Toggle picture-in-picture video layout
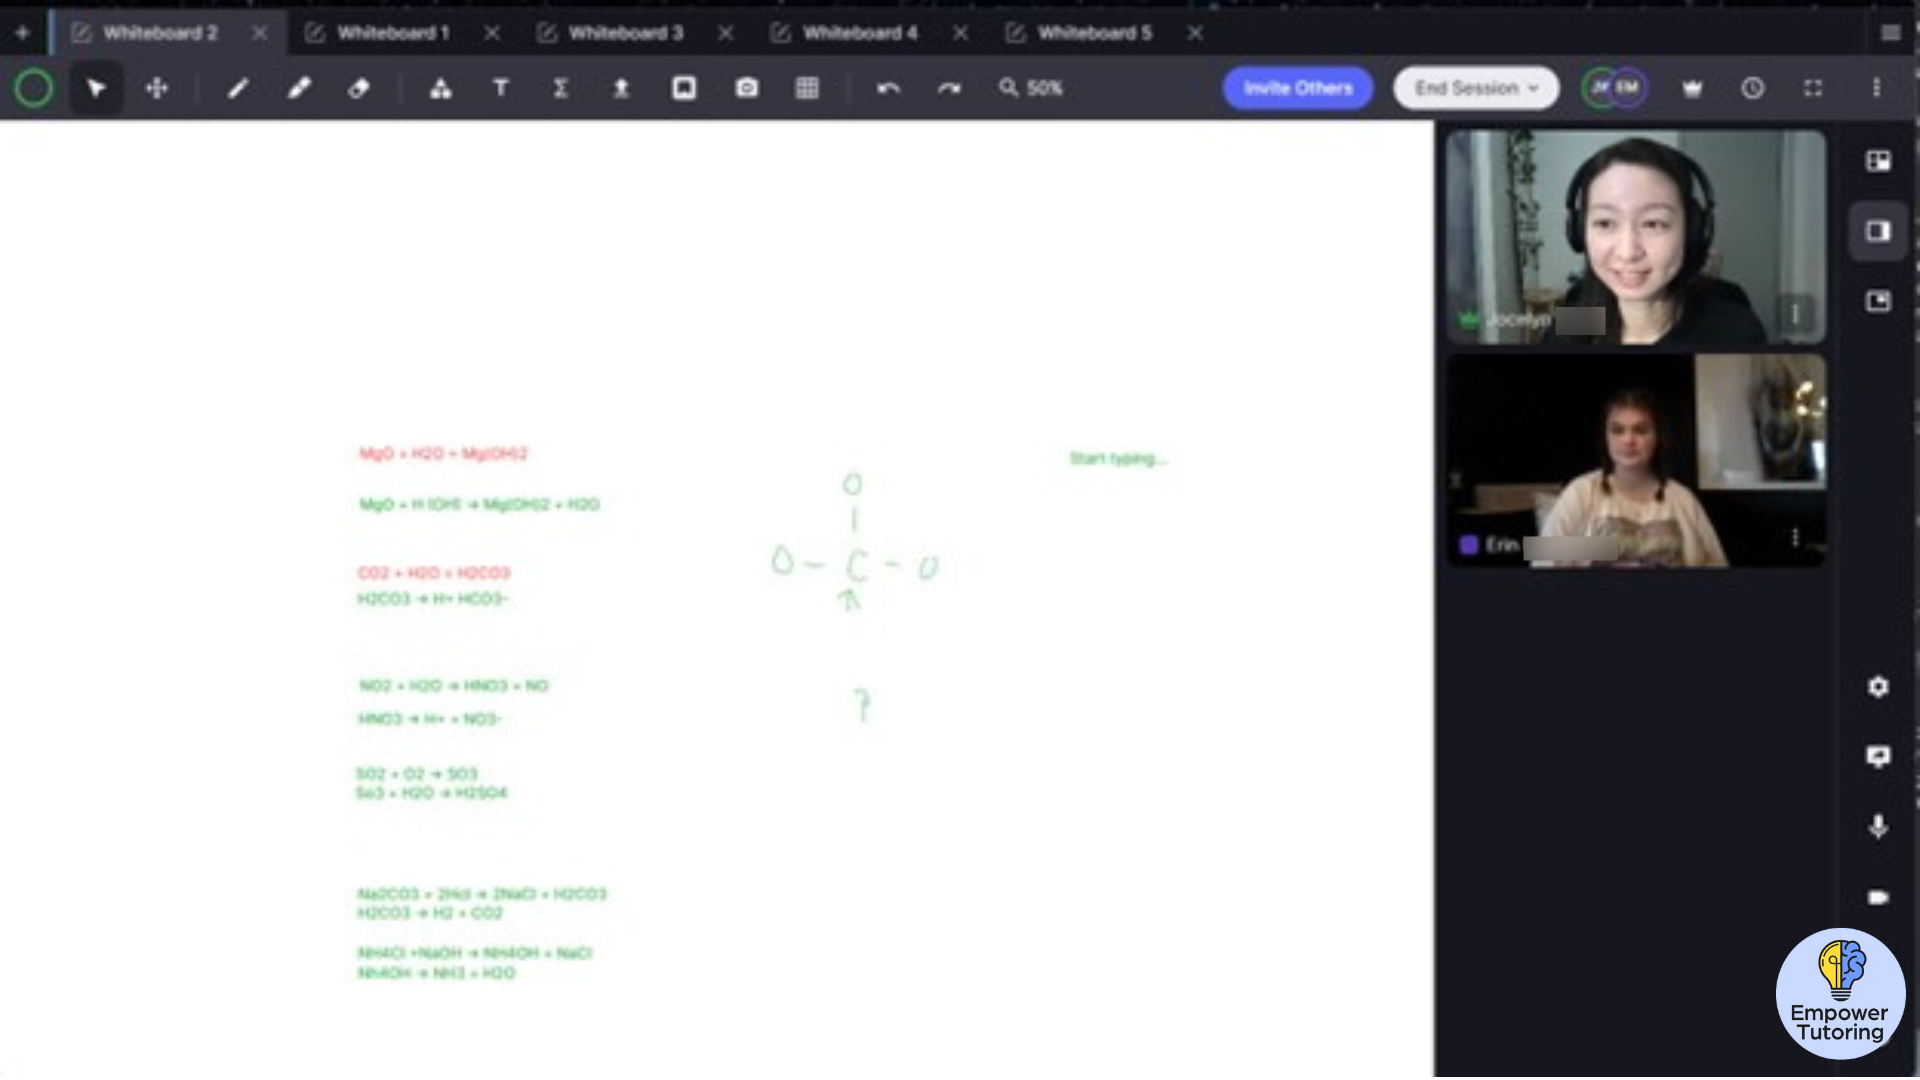Viewport: 1920px width, 1080px height. [1880, 301]
